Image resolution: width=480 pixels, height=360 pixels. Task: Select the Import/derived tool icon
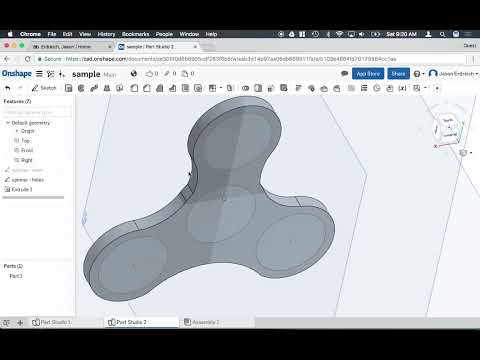pos(390,88)
